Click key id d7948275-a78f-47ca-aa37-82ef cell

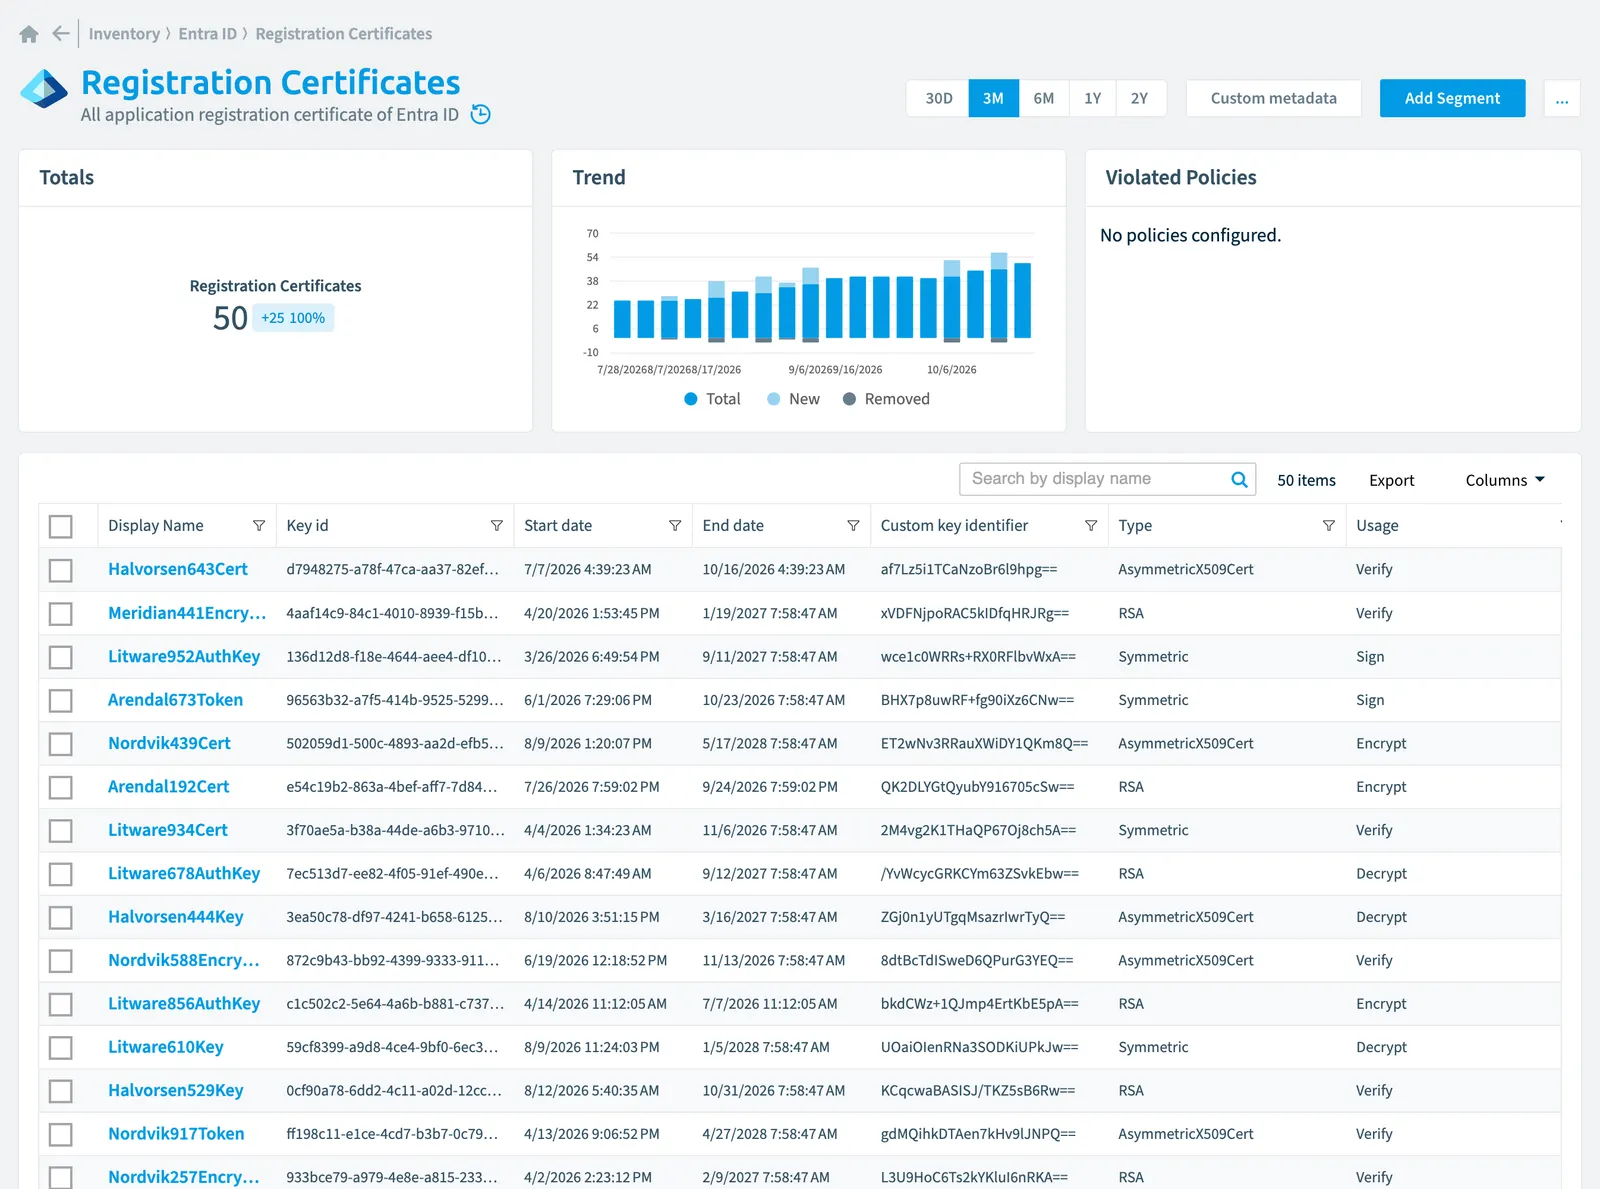pos(392,569)
